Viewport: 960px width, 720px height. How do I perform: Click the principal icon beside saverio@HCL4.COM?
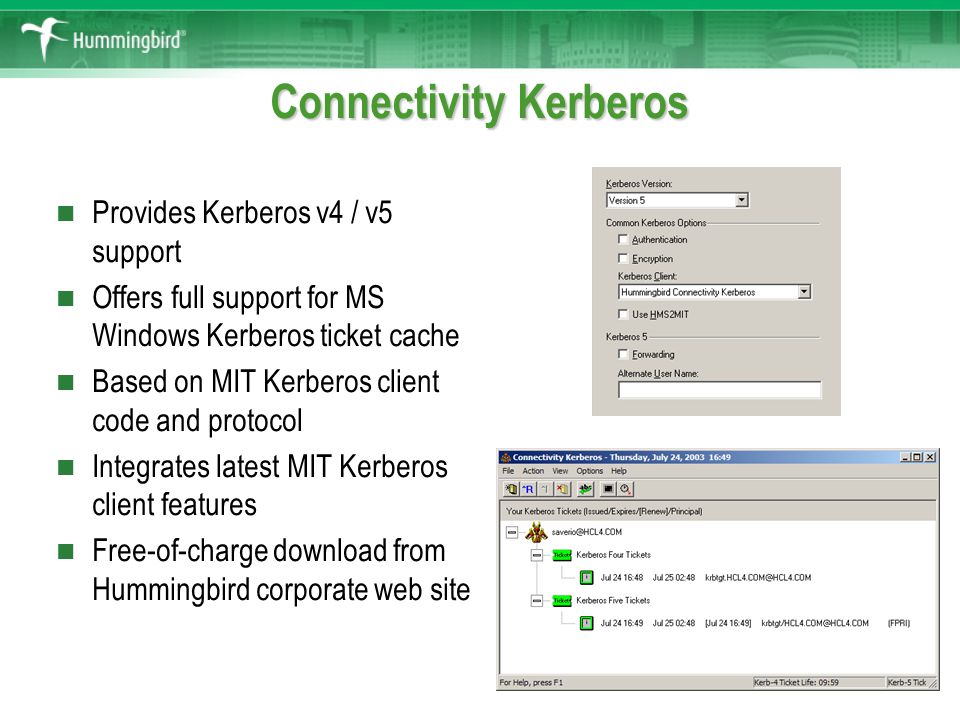[x=536, y=533]
